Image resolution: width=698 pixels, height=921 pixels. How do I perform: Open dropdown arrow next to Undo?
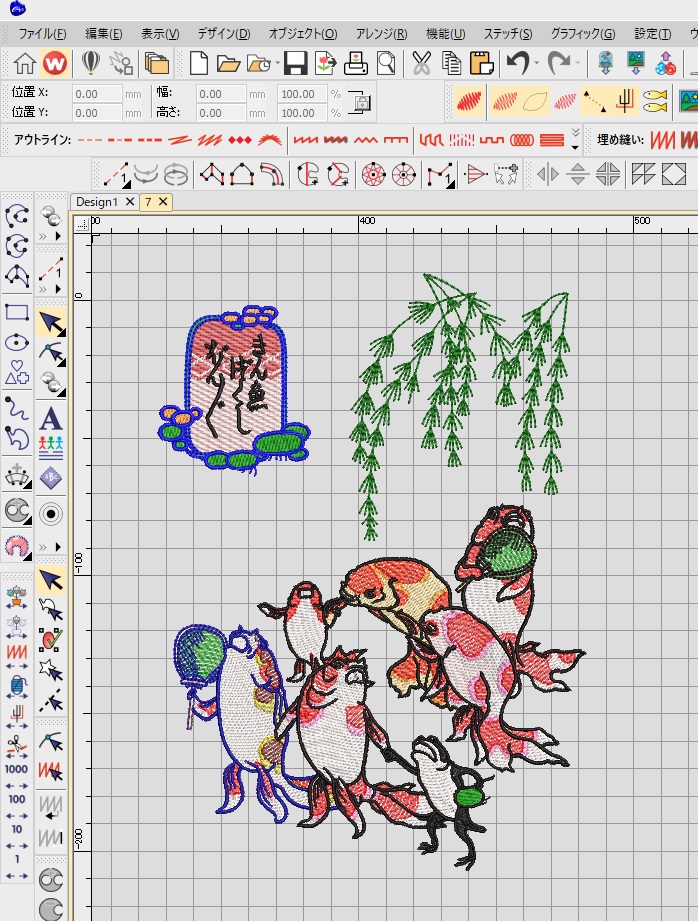tap(537, 63)
